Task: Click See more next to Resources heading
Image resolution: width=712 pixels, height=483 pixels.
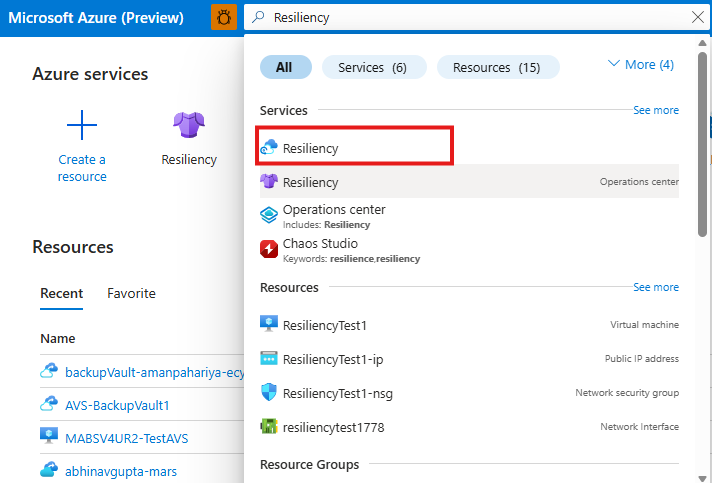Action: pos(655,287)
